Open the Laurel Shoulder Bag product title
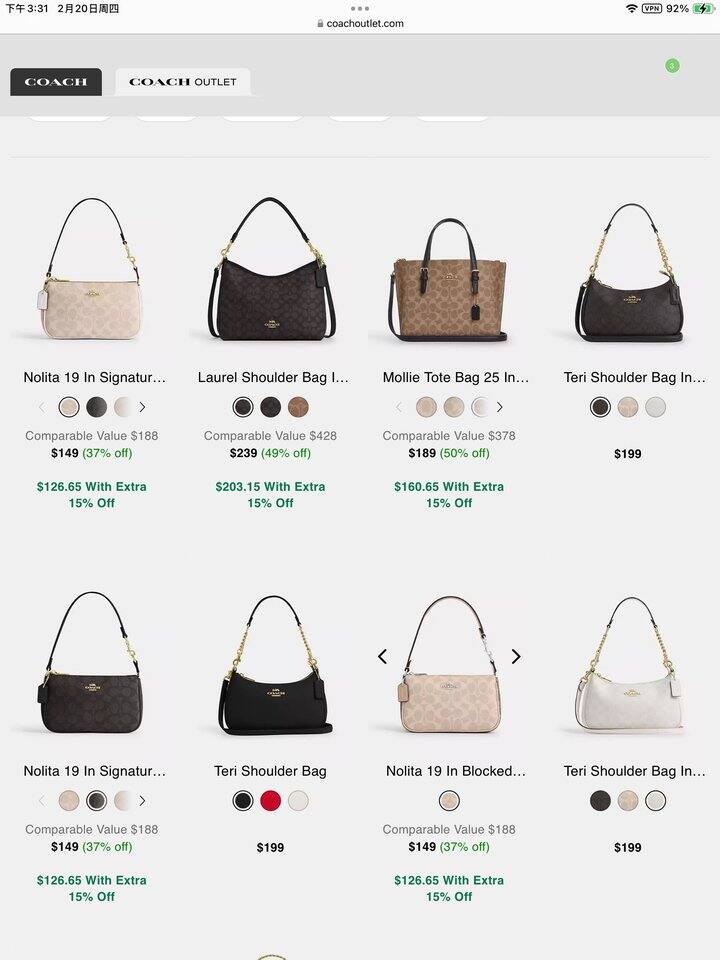Screen dimensions: 720x960 [x=273, y=378]
